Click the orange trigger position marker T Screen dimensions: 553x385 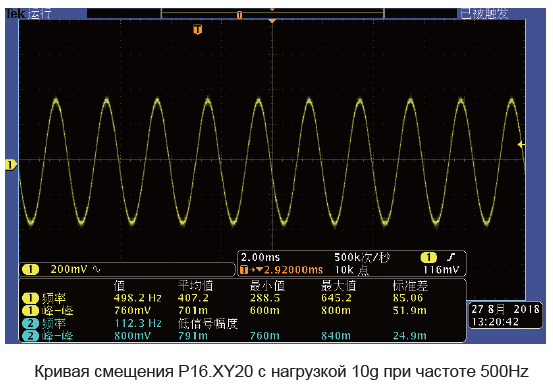click(198, 30)
